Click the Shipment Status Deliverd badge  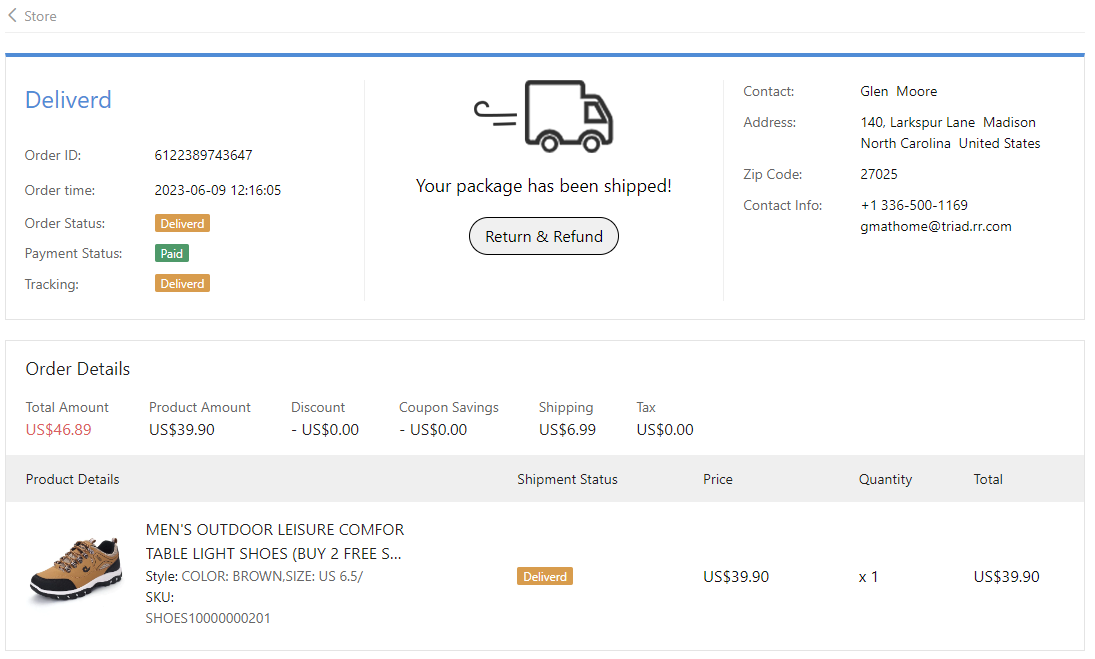point(545,577)
